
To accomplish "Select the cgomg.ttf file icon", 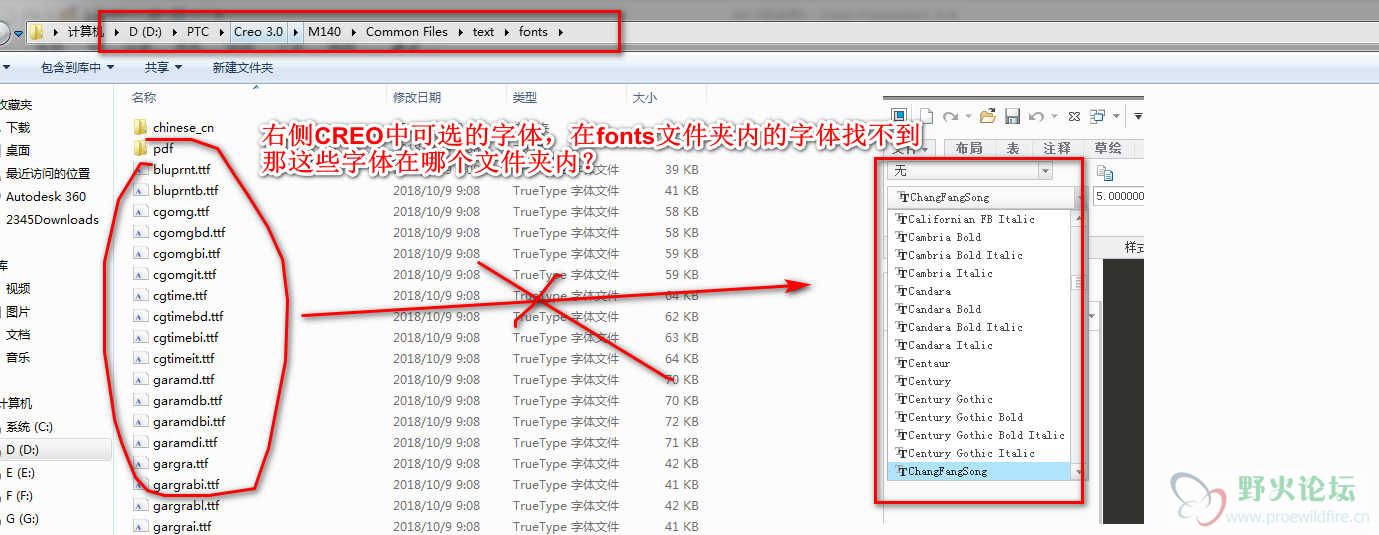I will point(141,211).
